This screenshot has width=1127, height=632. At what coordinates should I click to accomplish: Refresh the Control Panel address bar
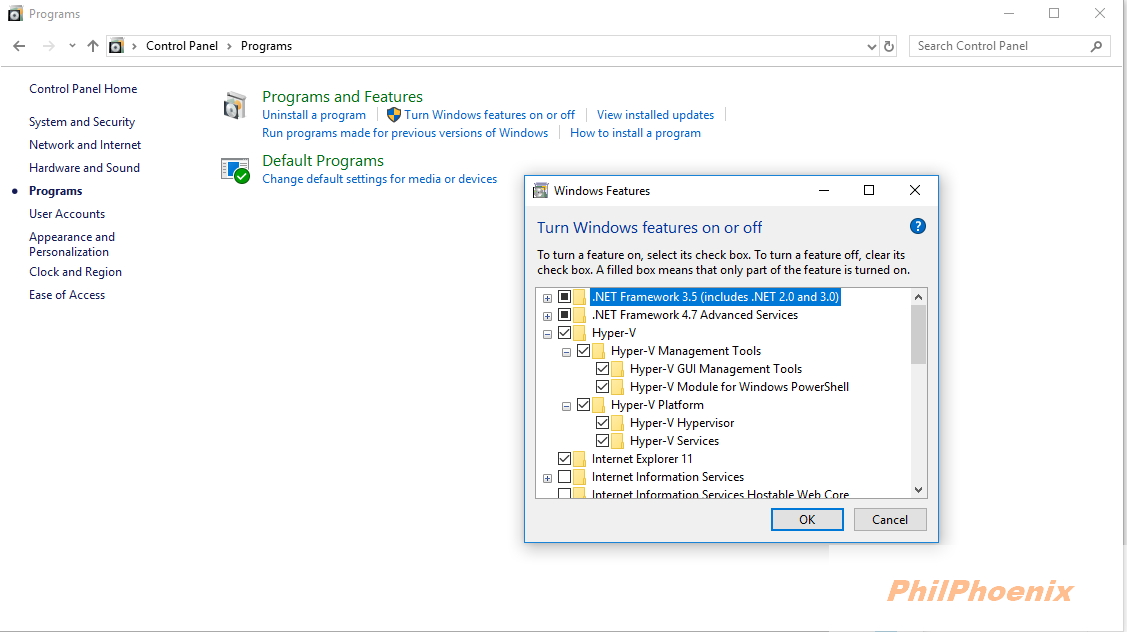click(x=889, y=46)
